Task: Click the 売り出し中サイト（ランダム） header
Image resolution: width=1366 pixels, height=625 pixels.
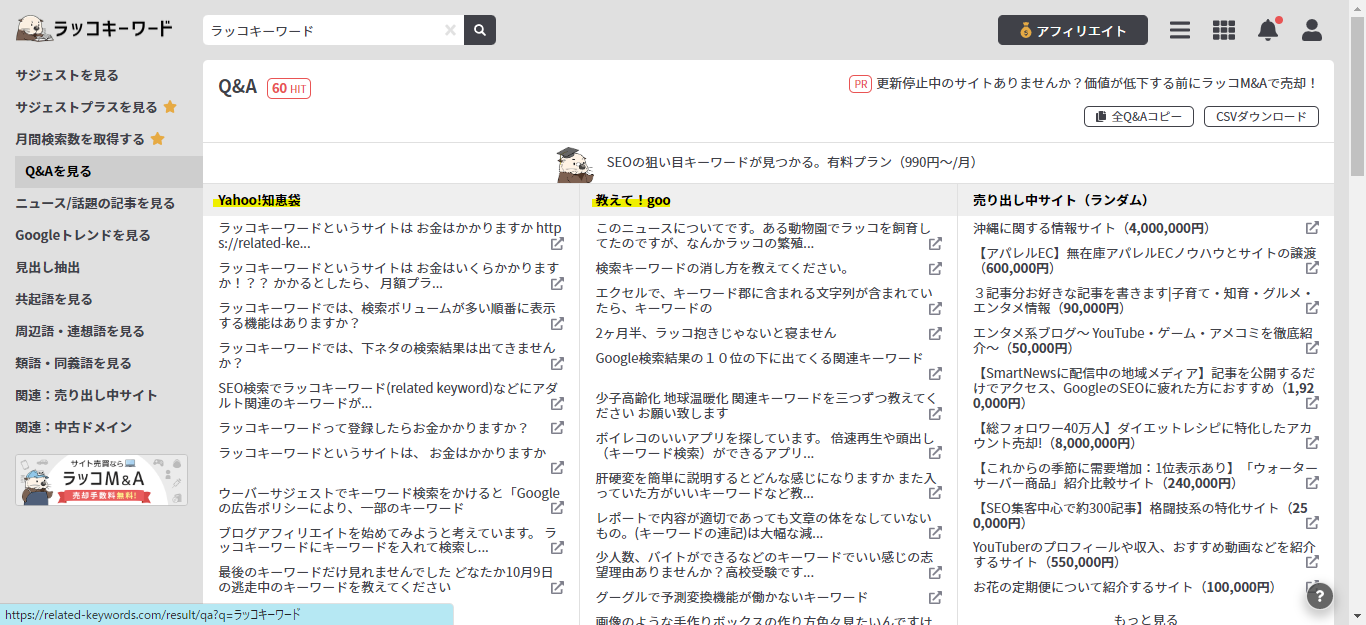Action: [1060, 200]
